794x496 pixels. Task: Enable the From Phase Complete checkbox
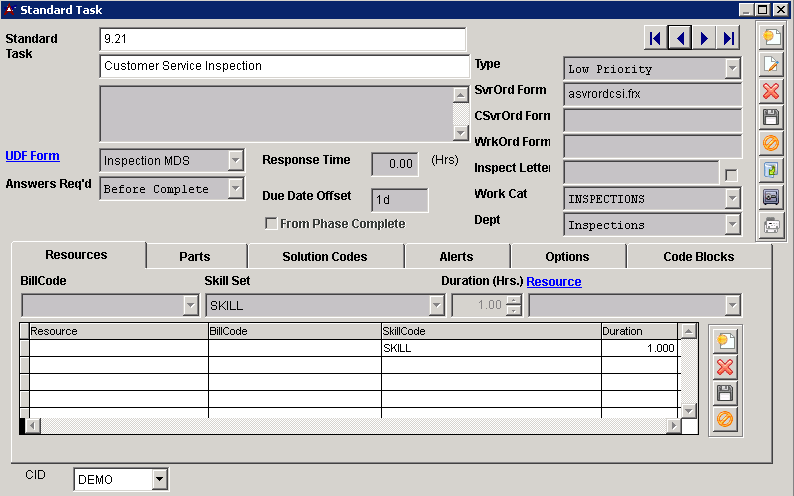pyautogui.click(x=271, y=224)
